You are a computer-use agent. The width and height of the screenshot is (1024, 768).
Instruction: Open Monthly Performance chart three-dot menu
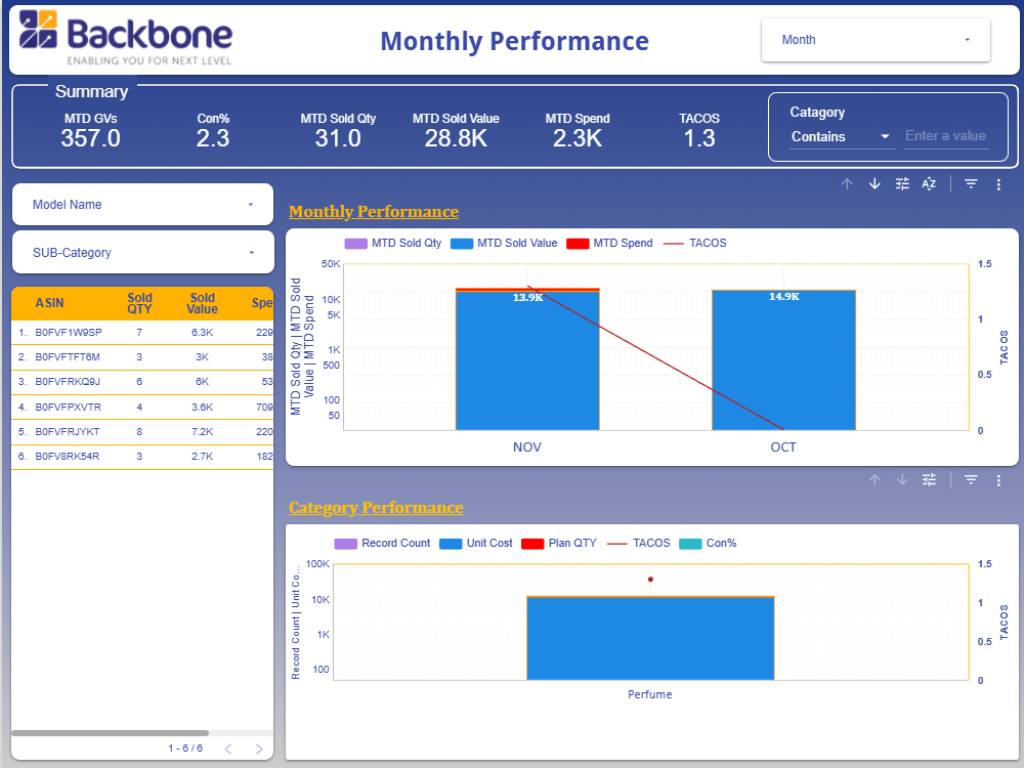998,184
